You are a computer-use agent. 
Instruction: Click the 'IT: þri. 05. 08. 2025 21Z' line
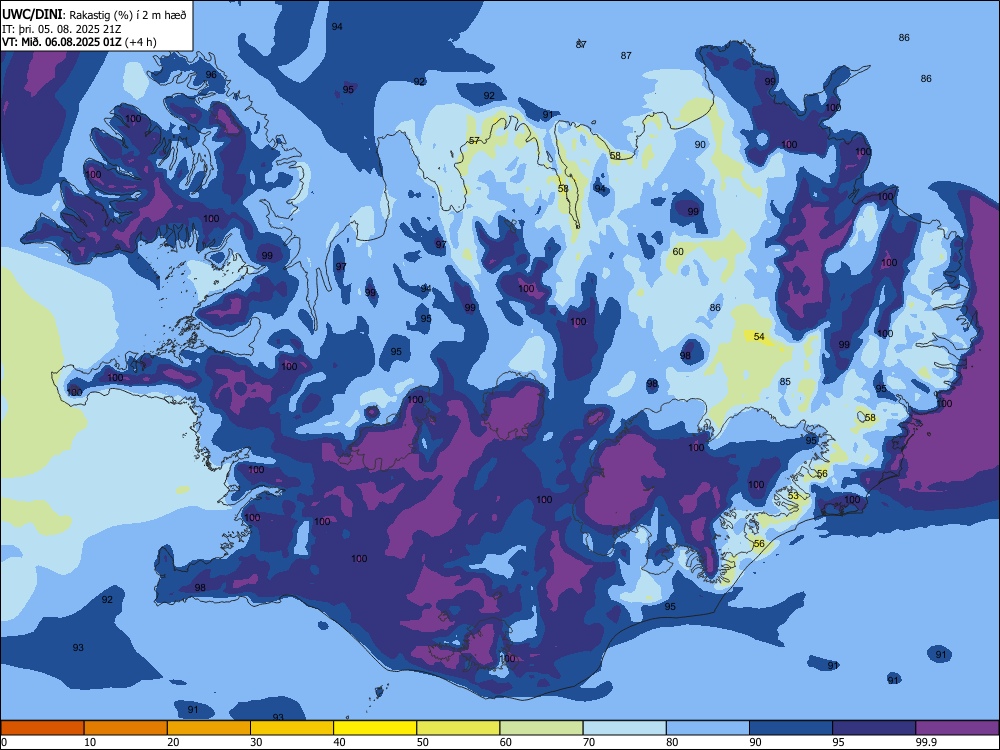point(62,29)
